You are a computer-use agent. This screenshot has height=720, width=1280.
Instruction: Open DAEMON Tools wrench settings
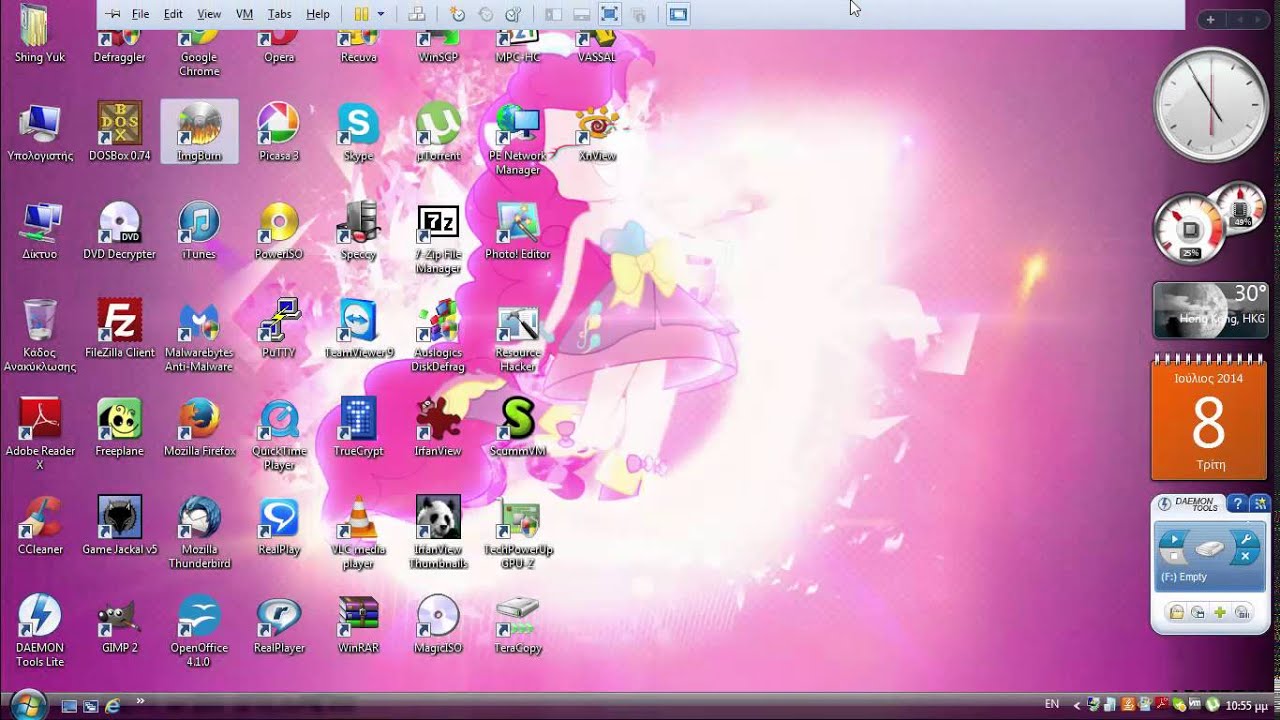1246,539
